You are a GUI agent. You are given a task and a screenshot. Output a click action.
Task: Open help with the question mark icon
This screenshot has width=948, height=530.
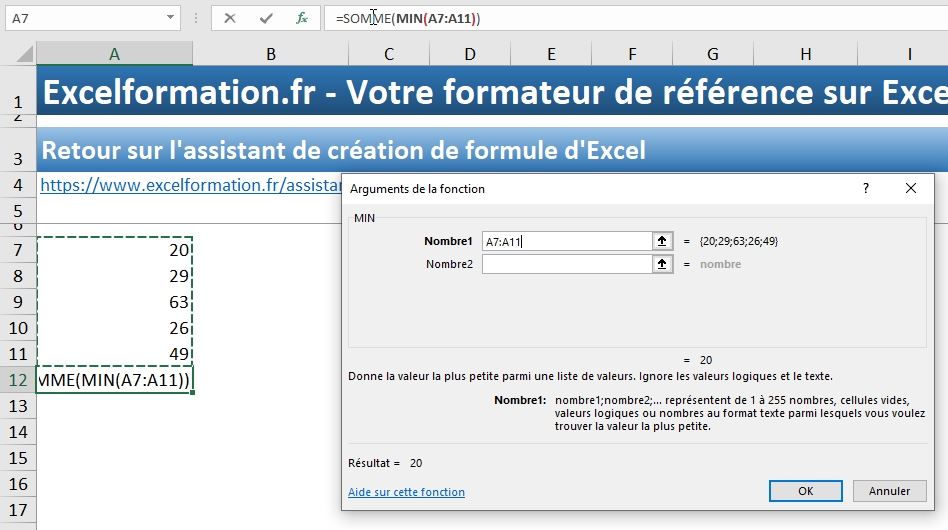(x=866, y=189)
